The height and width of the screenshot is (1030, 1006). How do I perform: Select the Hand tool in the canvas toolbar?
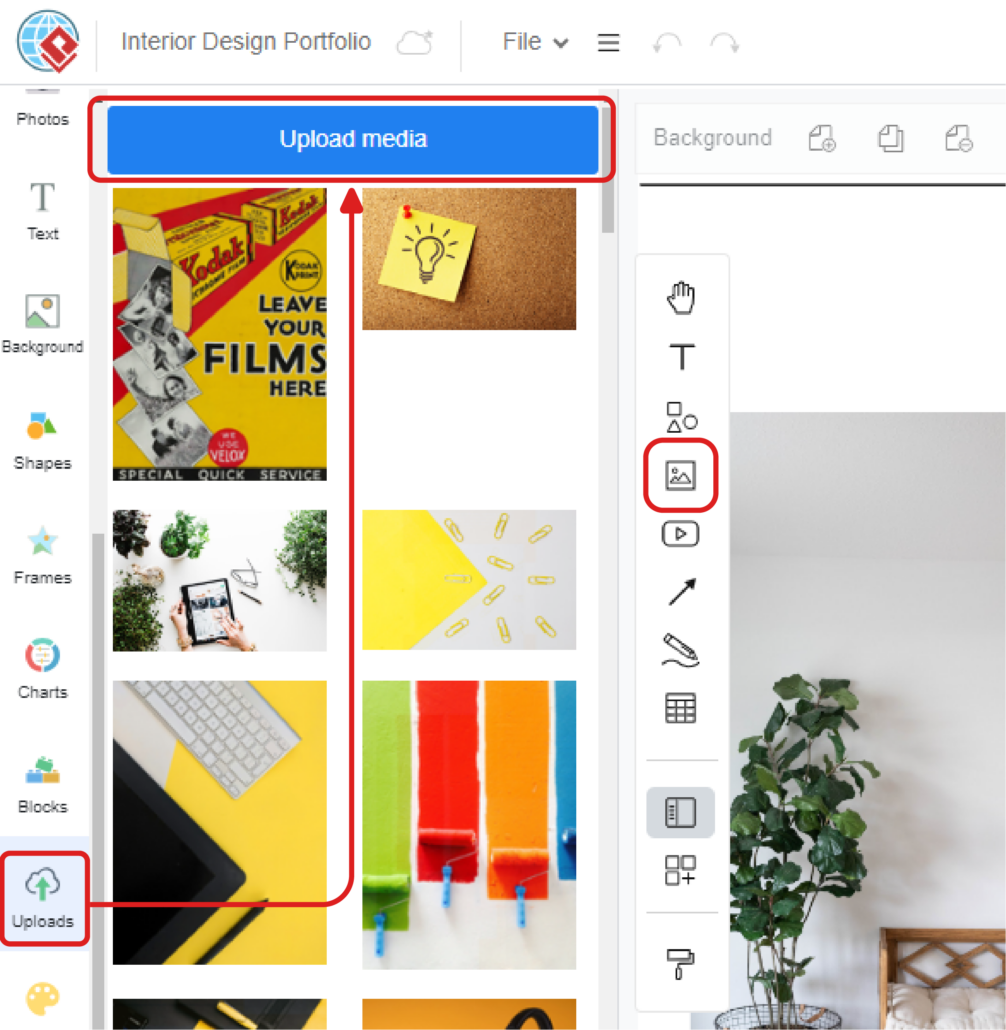coord(681,296)
